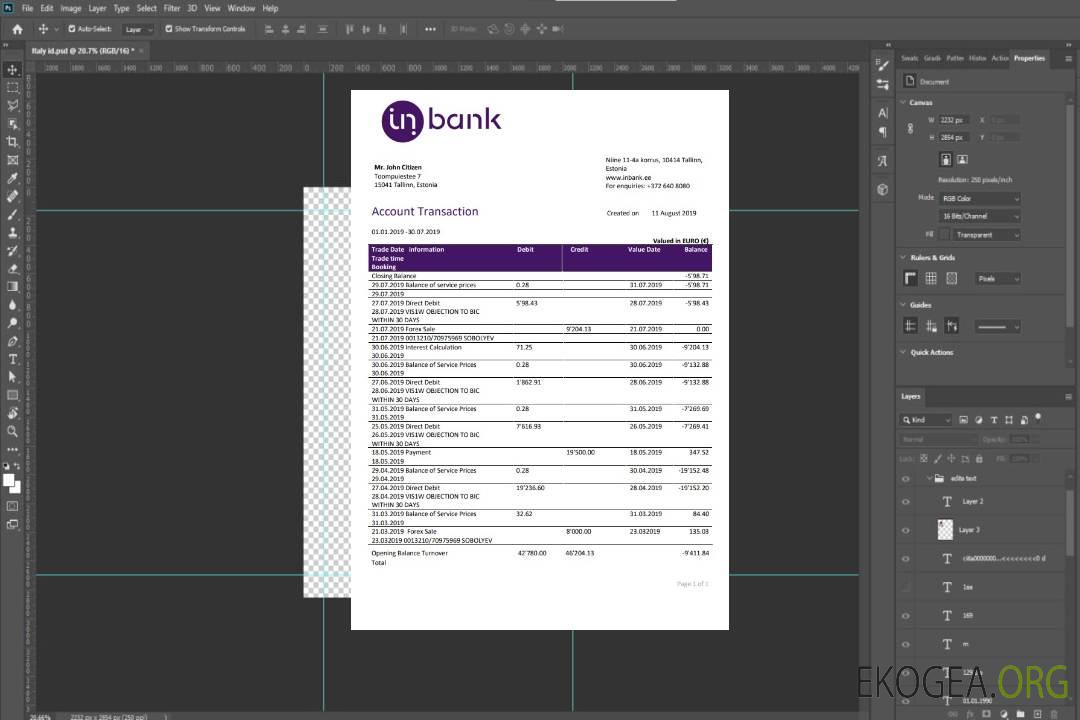Select the History Brush tool
Screen dimensions: 1080x720
click(12, 251)
